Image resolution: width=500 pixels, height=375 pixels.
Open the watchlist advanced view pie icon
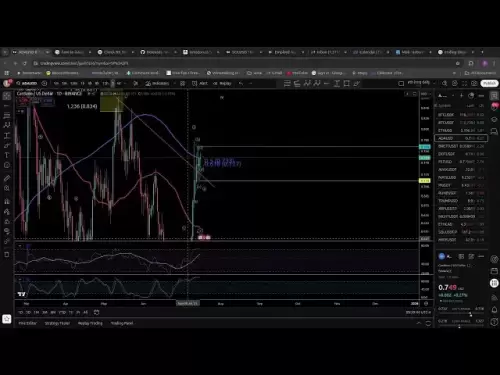tap(471, 96)
